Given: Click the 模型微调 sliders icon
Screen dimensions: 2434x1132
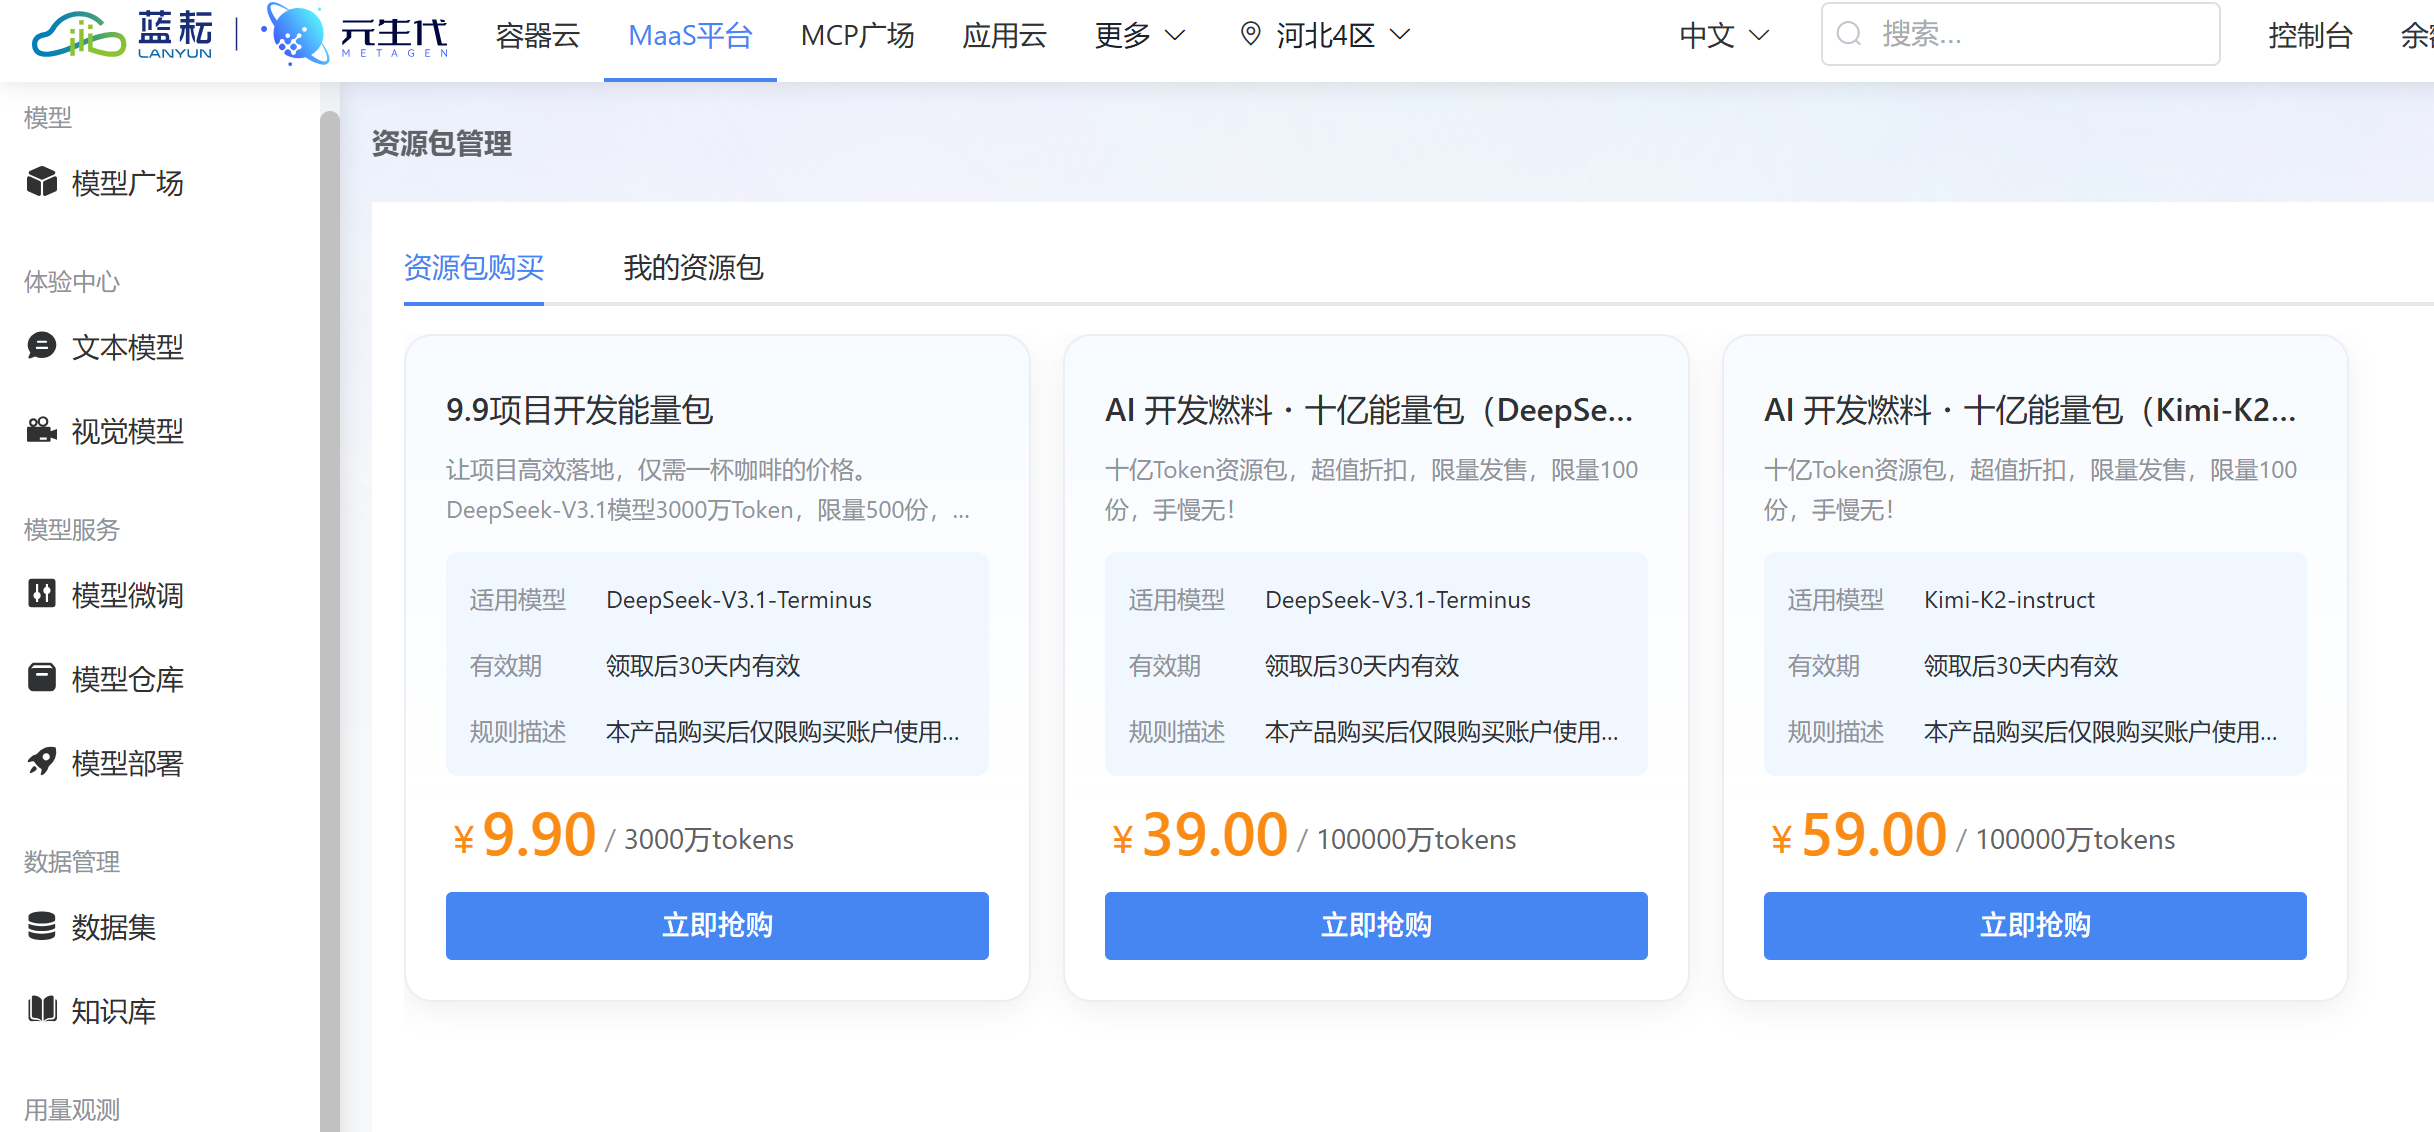Looking at the screenshot, I should point(42,594).
